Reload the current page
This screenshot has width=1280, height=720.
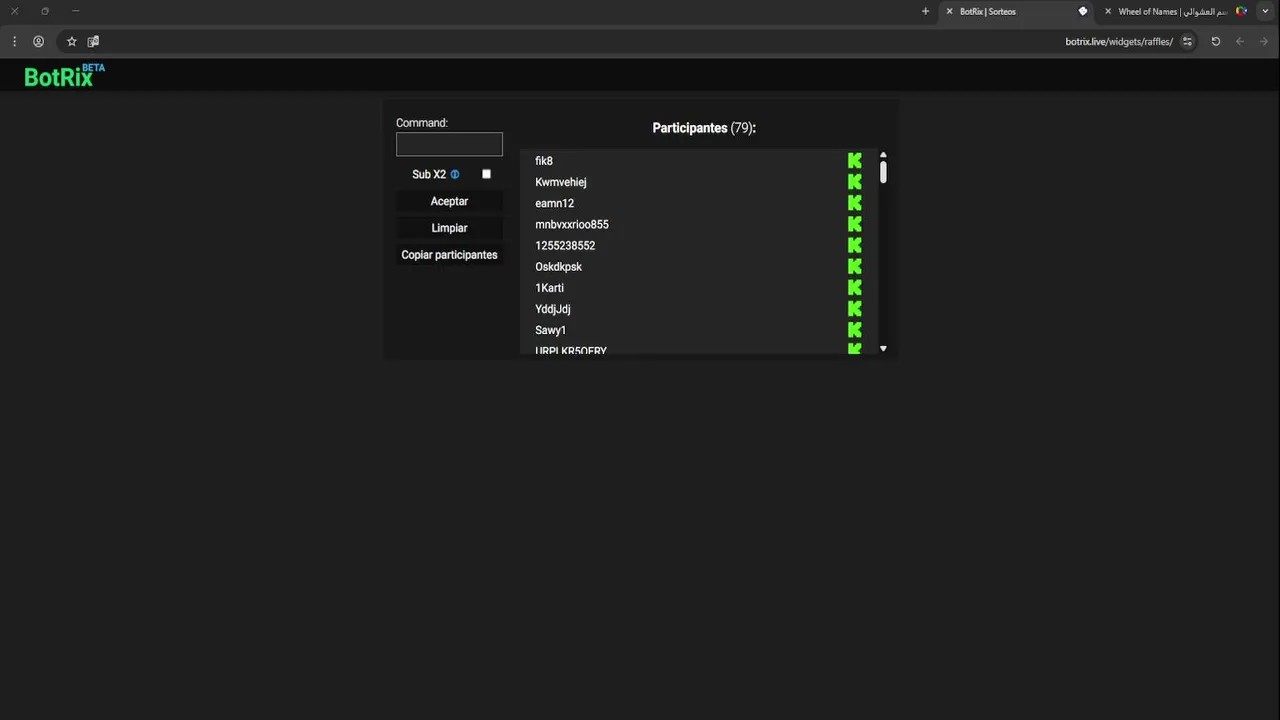tap(1215, 41)
